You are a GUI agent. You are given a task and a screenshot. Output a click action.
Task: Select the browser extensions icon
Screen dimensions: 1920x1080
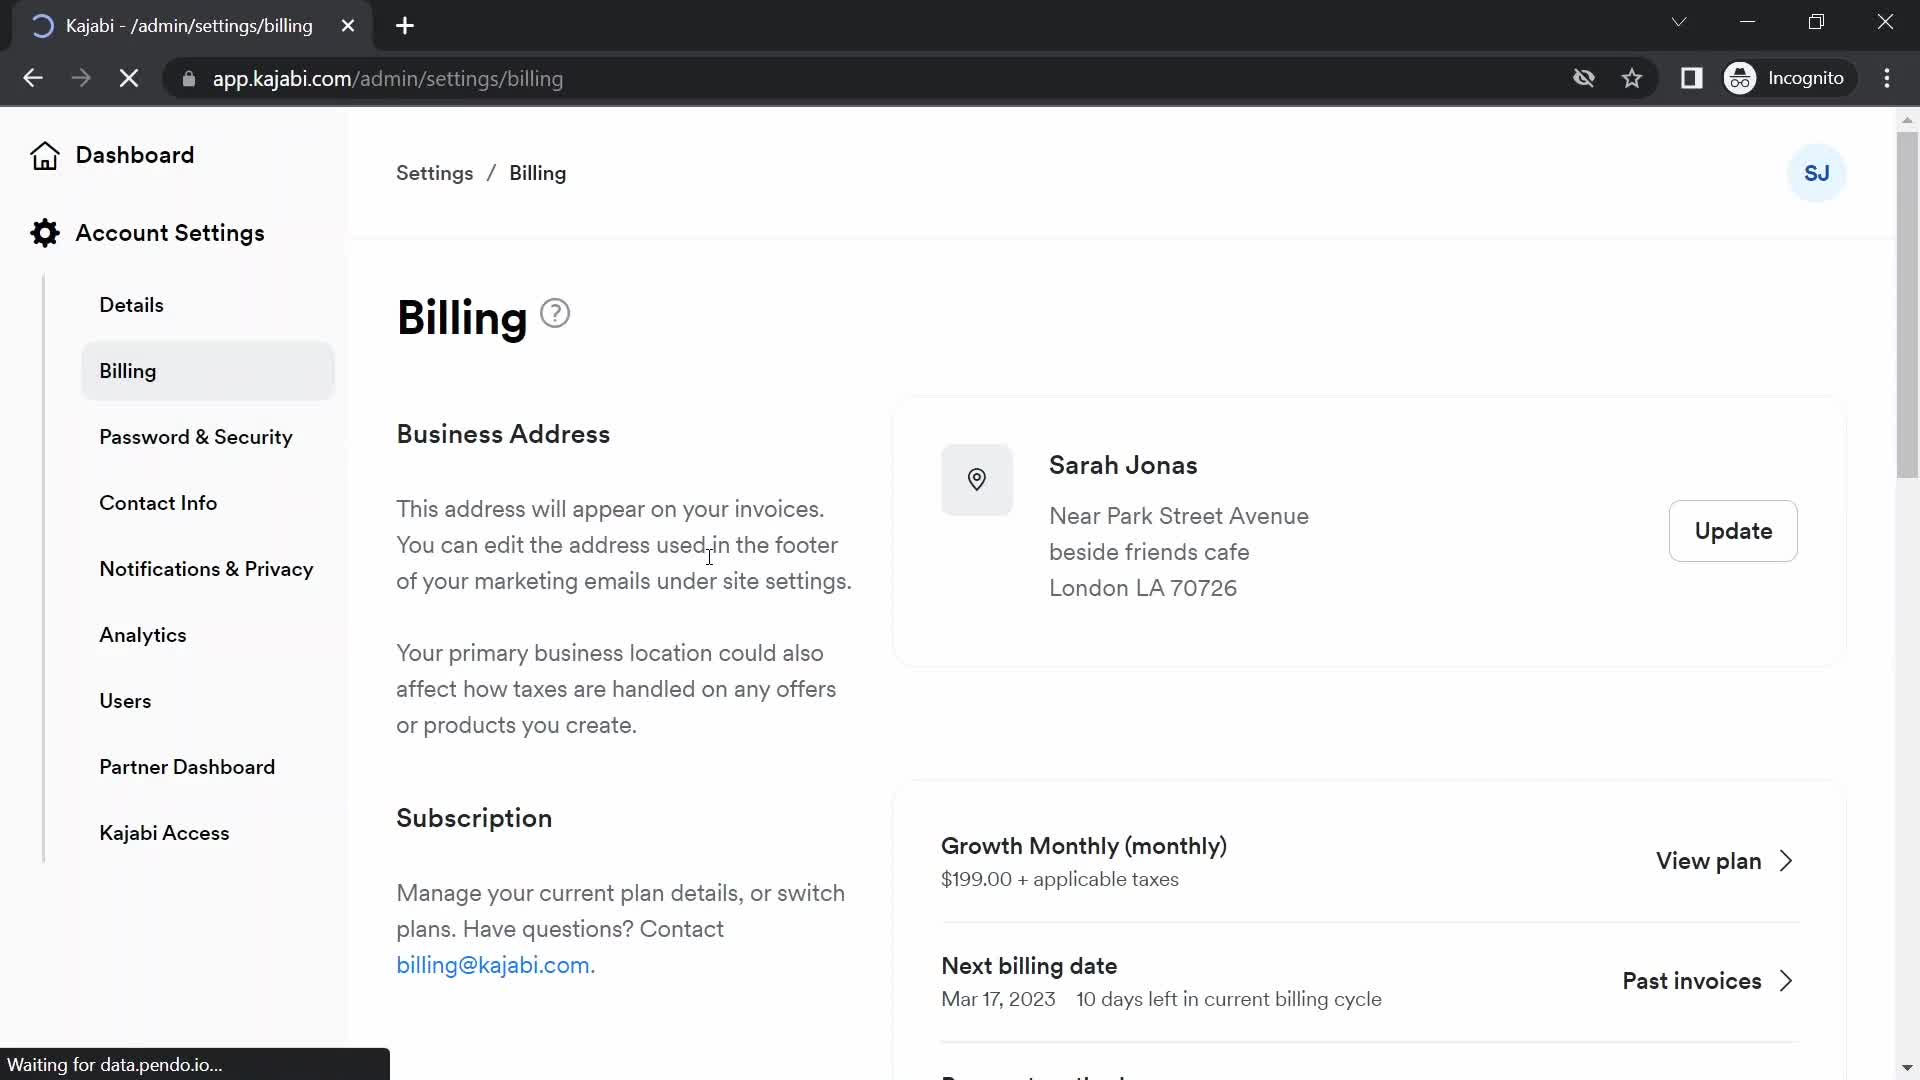click(x=1692, y=78)
